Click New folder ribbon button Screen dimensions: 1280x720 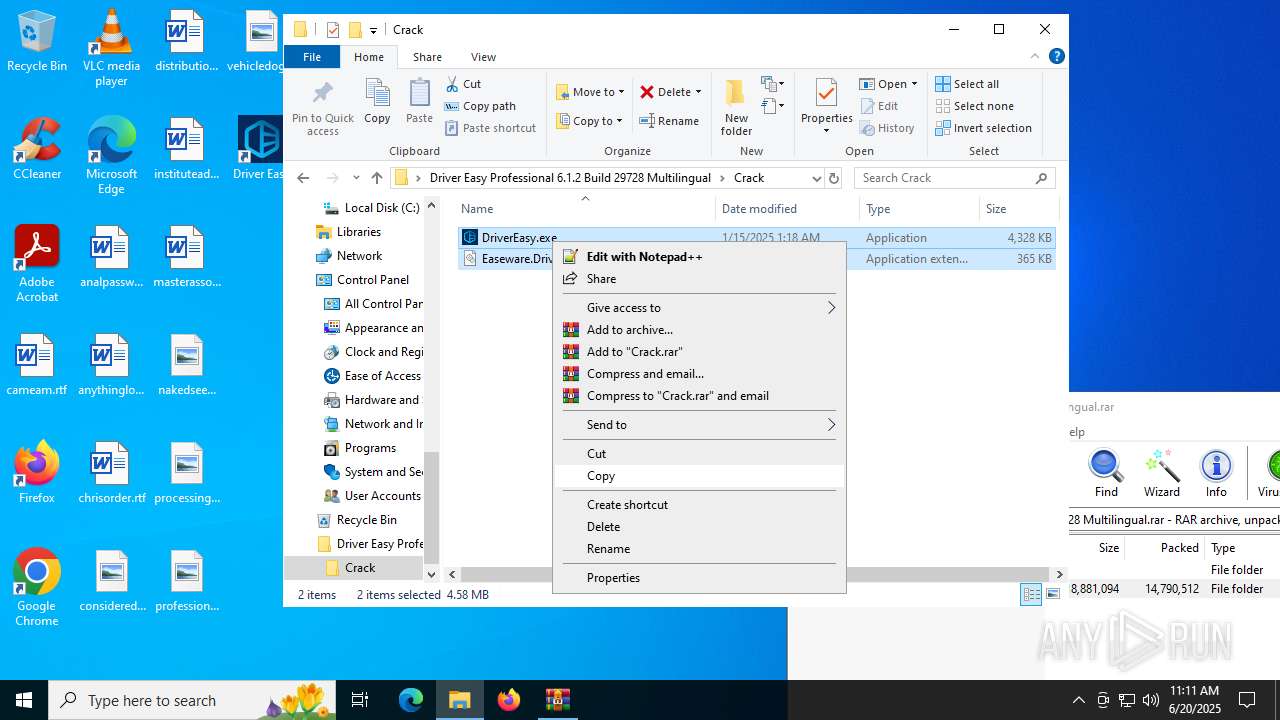tap(736, 108)
